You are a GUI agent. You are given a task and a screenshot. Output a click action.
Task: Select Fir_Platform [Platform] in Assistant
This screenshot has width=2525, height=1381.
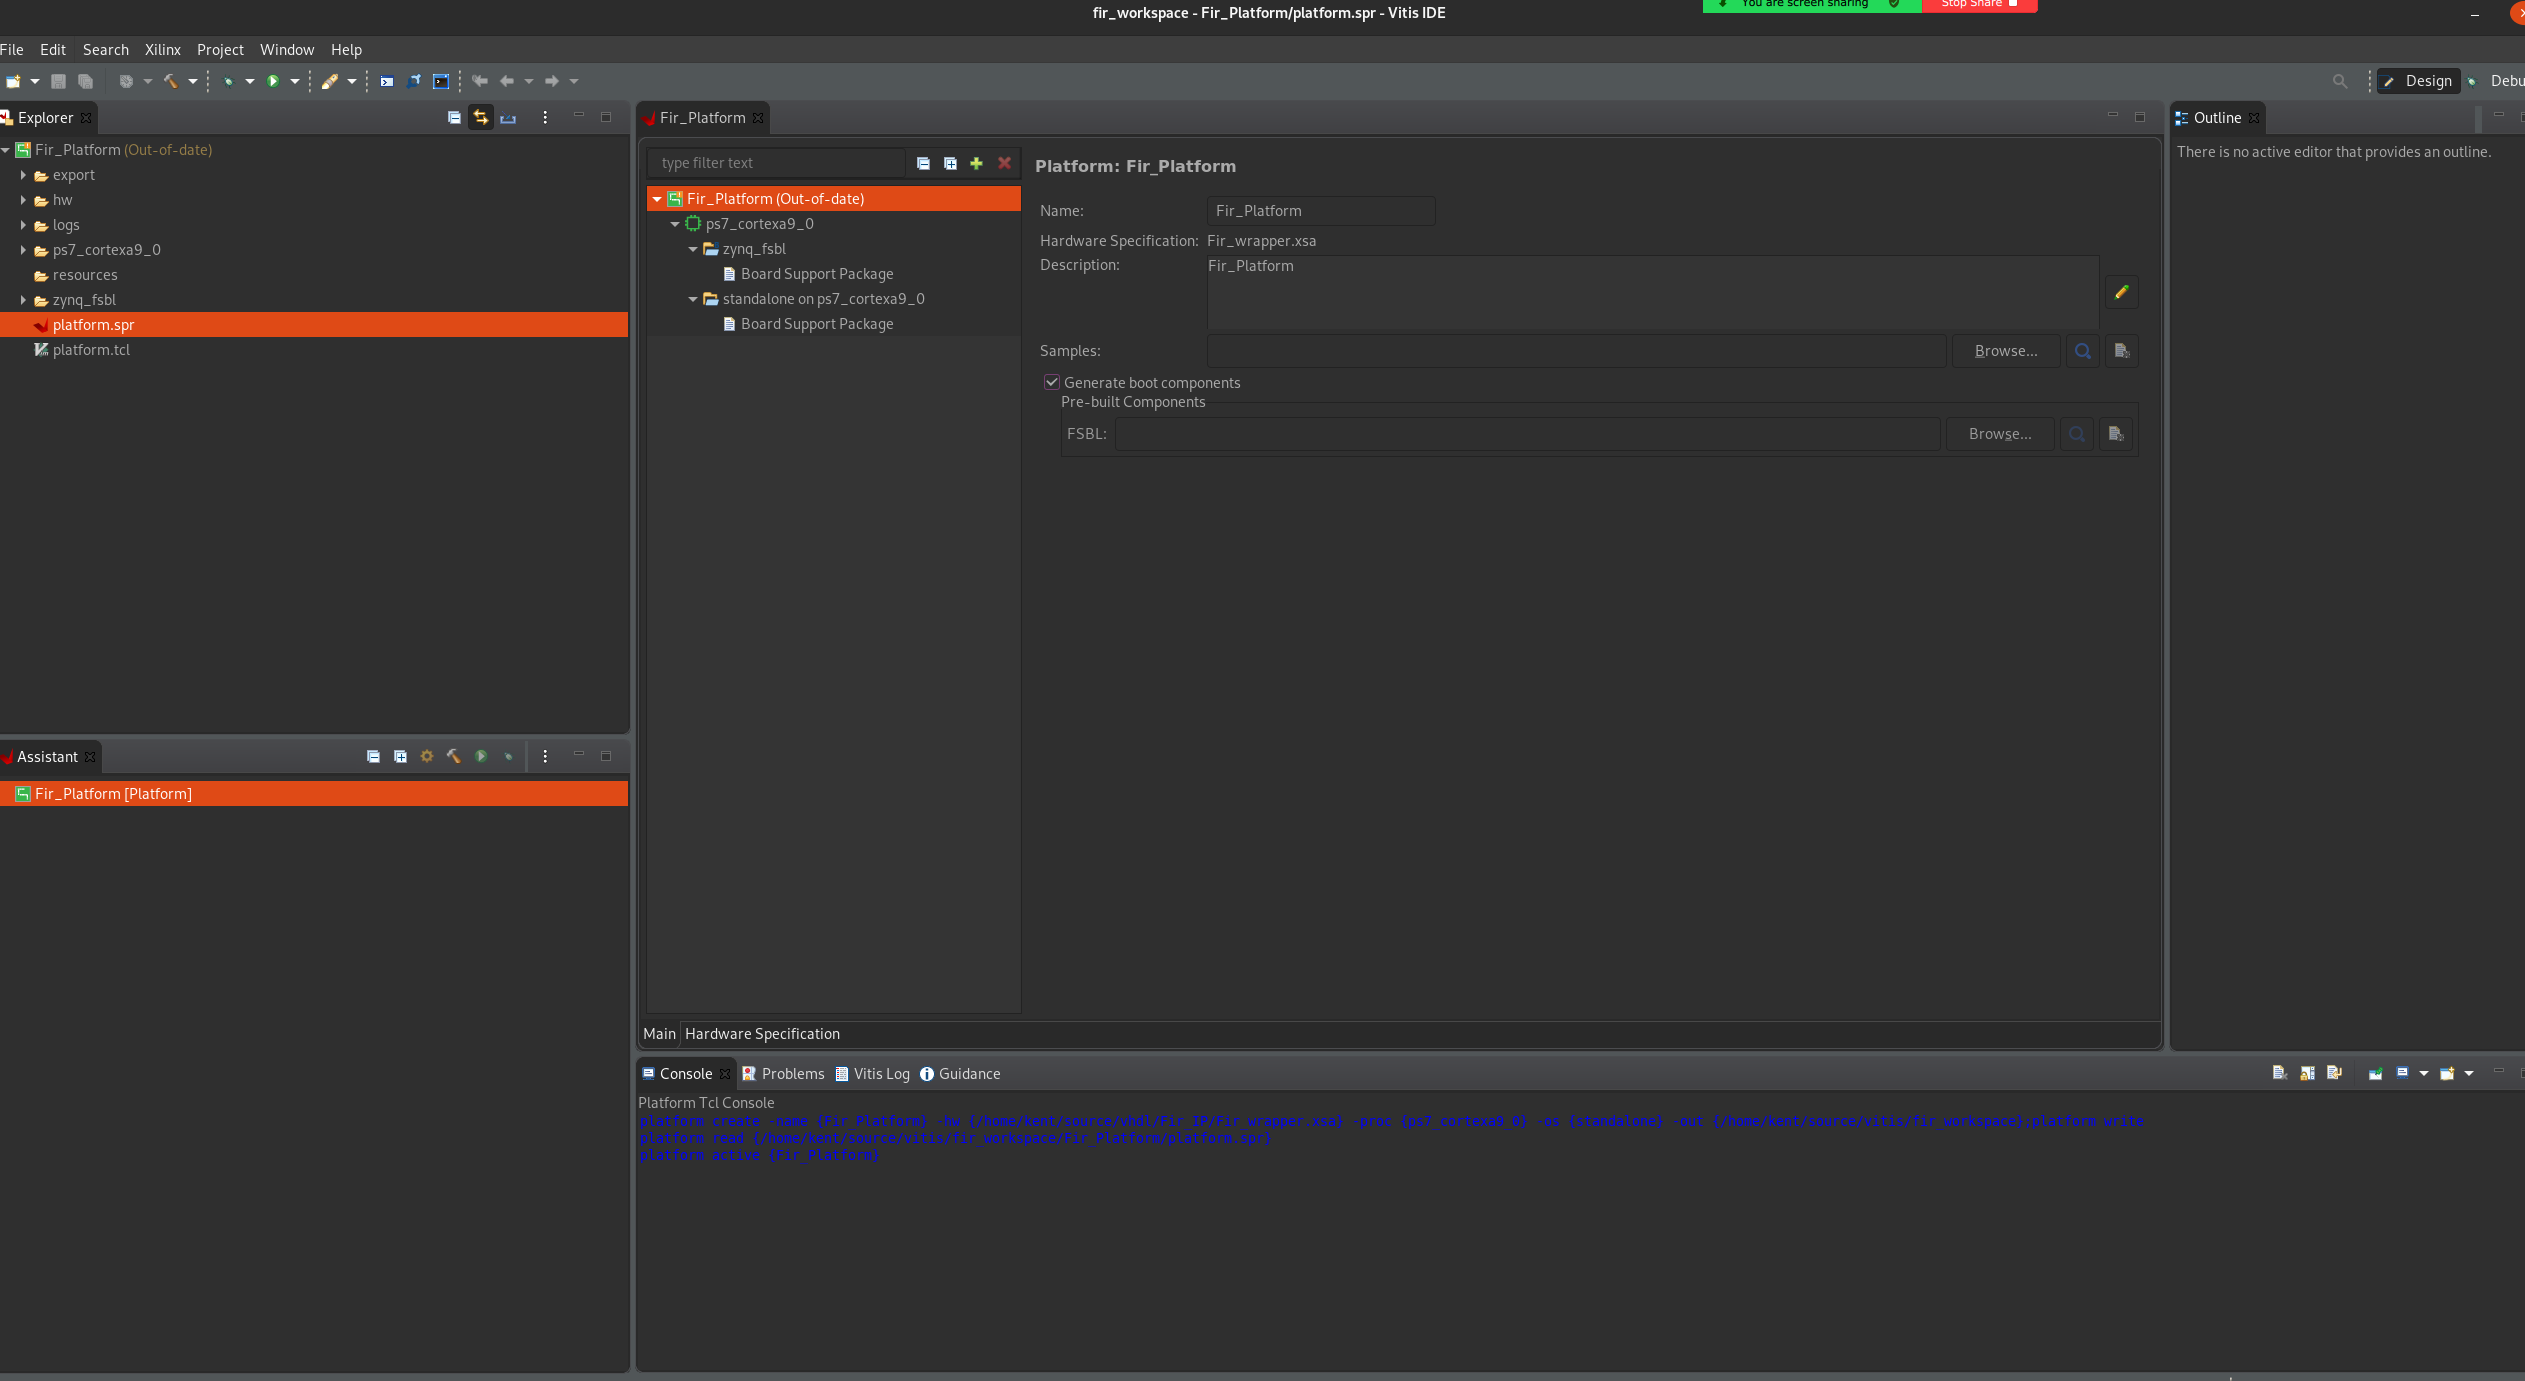pyautogui.click(x=314, y=794)
